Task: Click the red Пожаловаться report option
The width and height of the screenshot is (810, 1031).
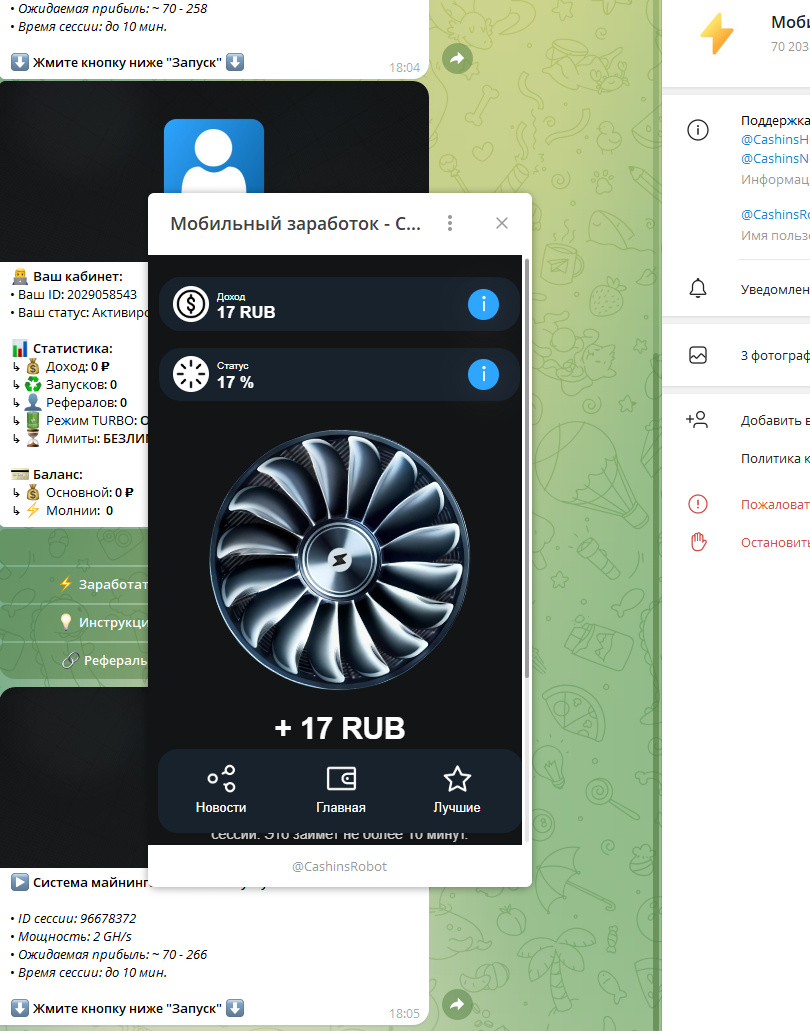Action: click(x=775, y=504)
